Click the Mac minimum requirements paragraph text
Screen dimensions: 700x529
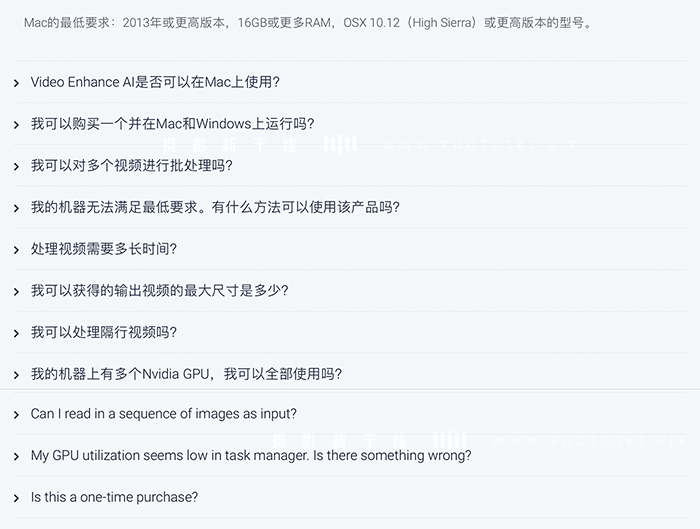(x=308, y=23)
